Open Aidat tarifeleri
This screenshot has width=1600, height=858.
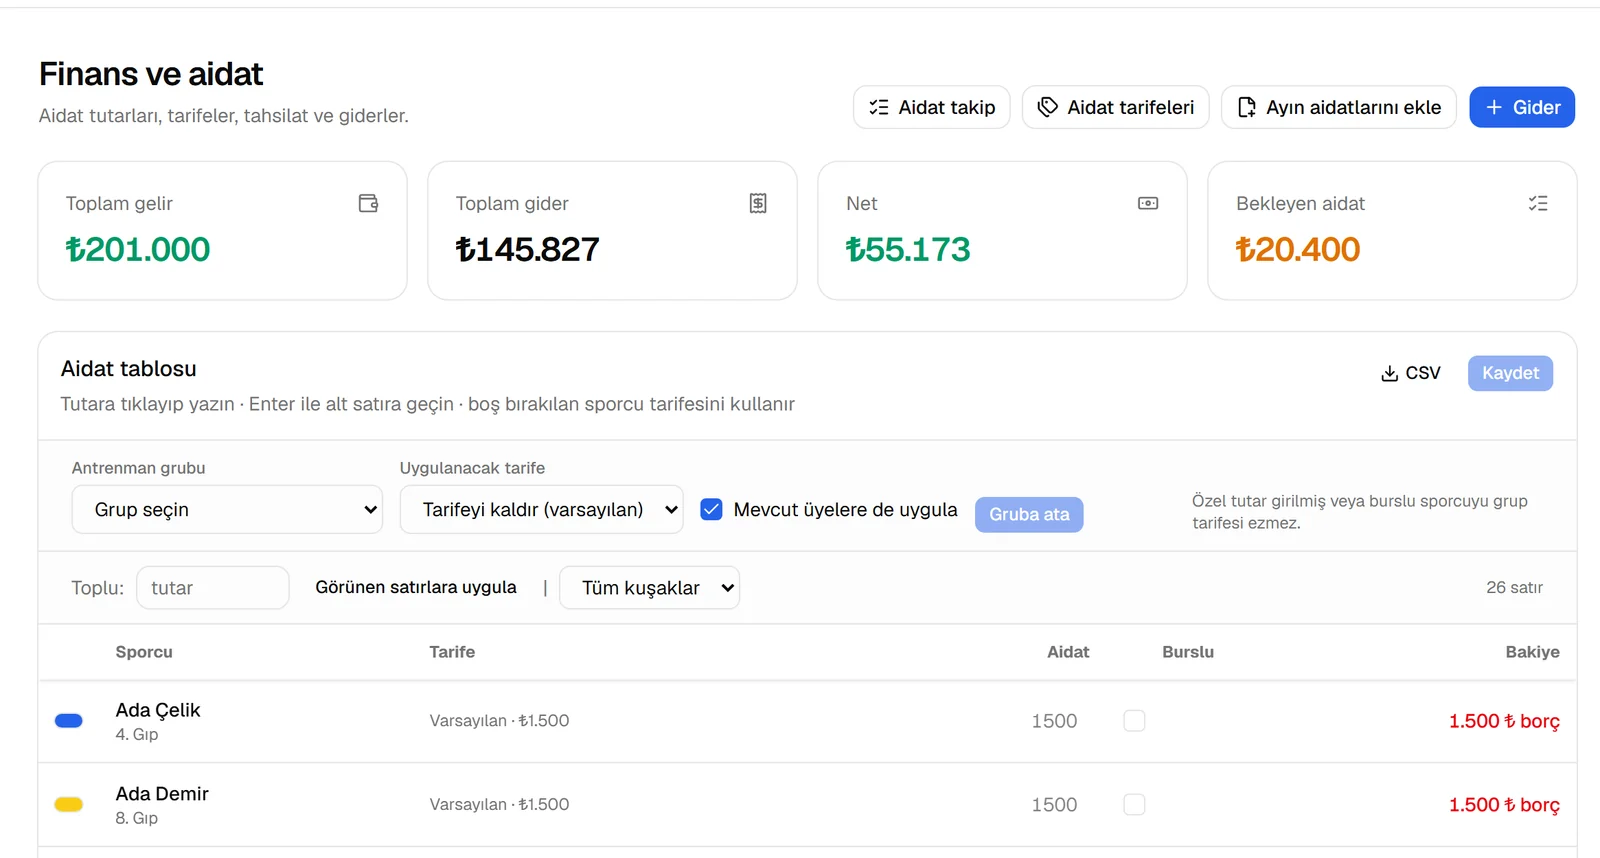(1115, 107)
